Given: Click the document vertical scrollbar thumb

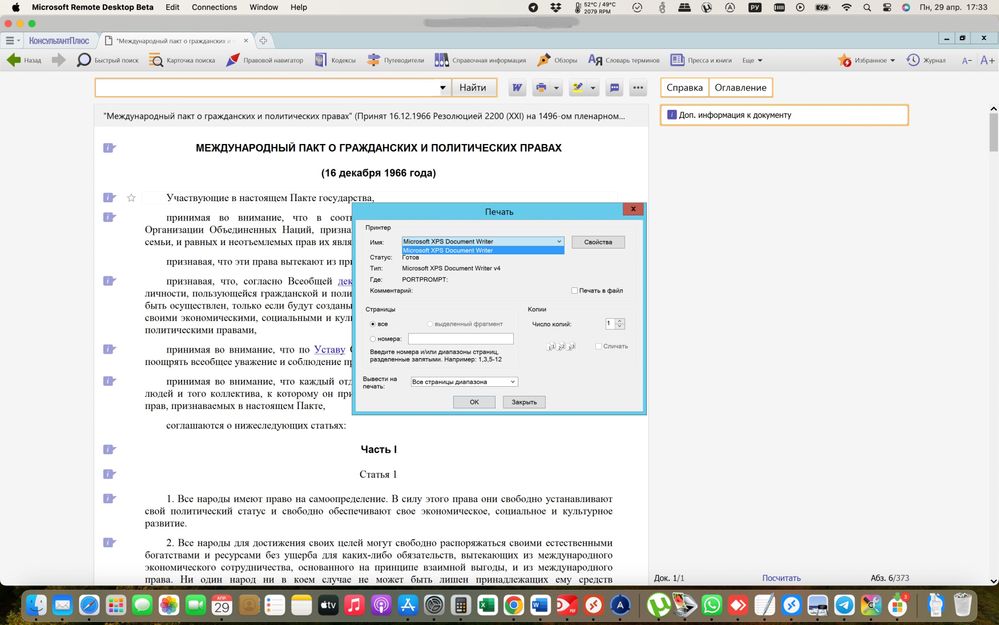Looking at the screenshot, I should click(x=993, y=132).
